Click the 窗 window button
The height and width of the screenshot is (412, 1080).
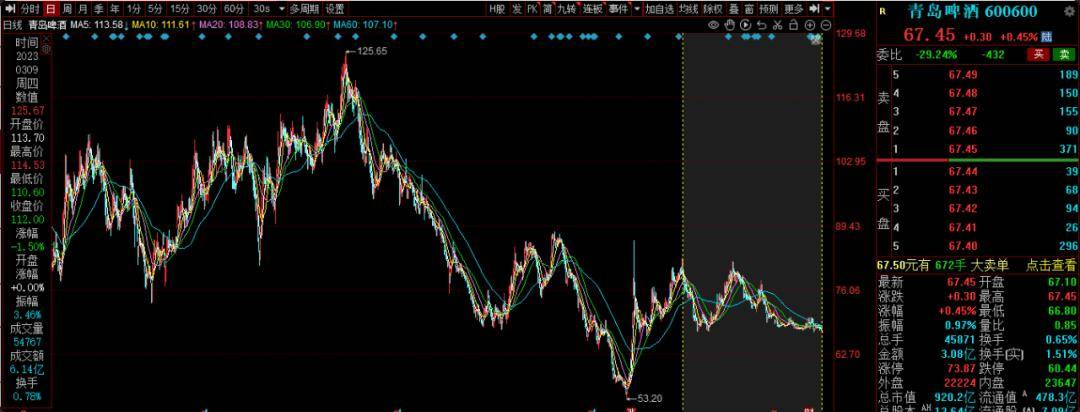[749, 9]
